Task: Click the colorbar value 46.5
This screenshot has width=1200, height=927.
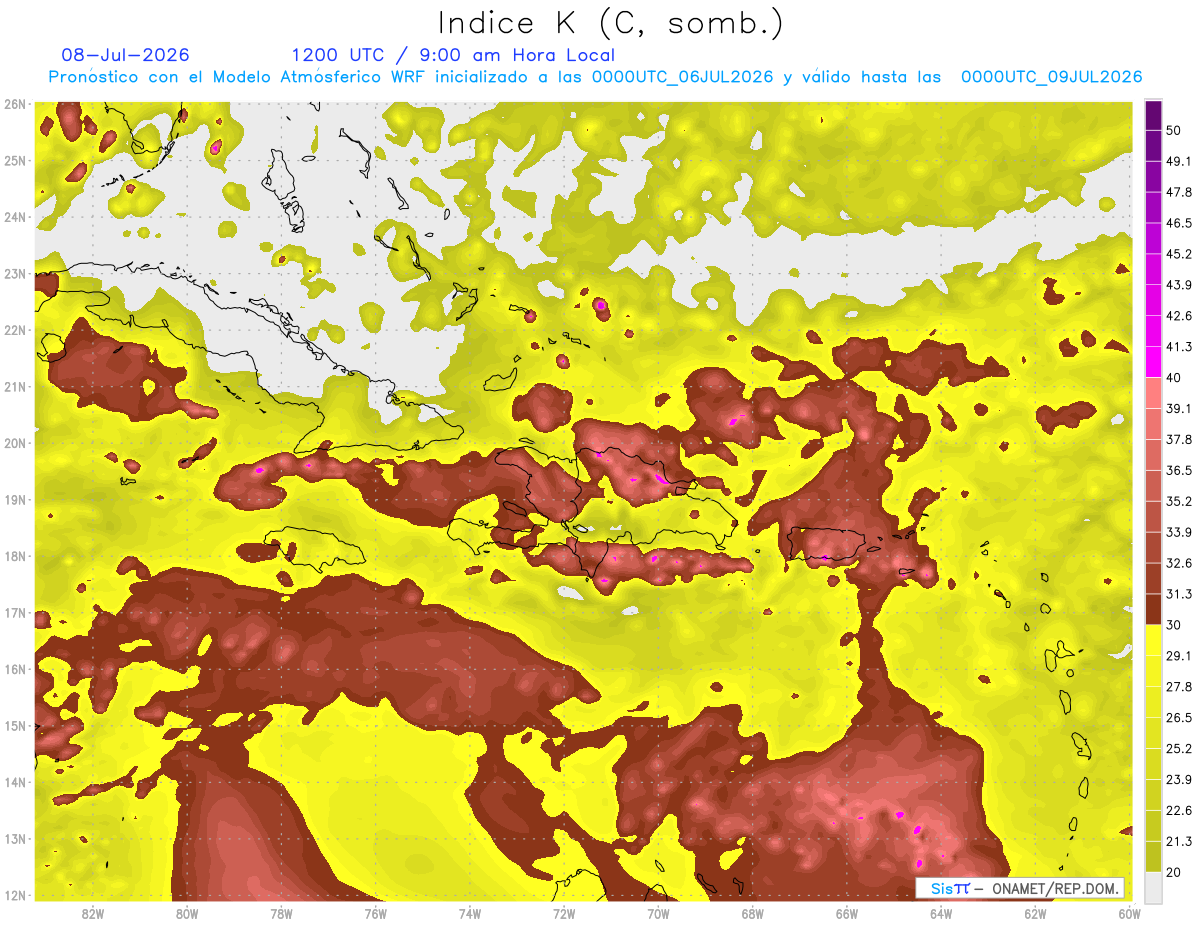Action: point(1179,223)
